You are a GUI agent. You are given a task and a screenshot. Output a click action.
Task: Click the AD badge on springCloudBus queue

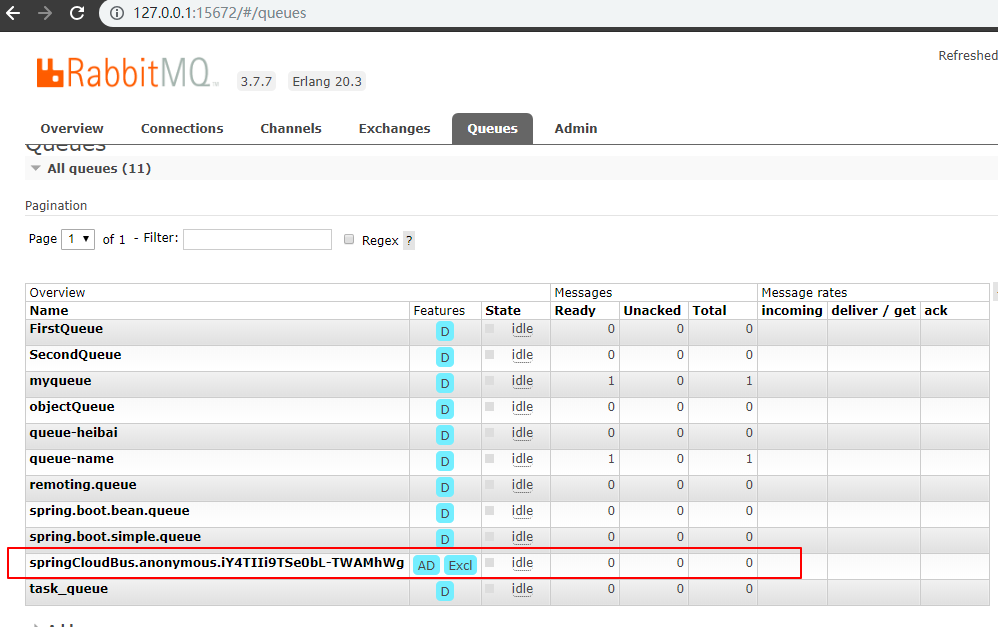(x=426, y=565)
